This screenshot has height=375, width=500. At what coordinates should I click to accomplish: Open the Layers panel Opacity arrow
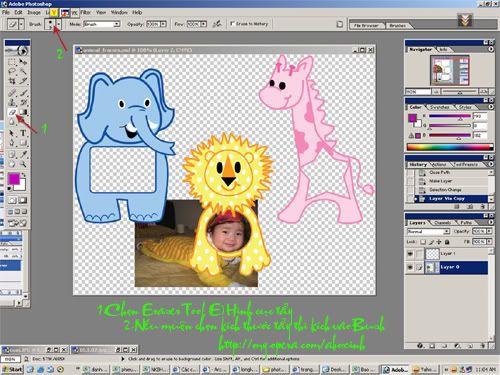coord(489,231)
